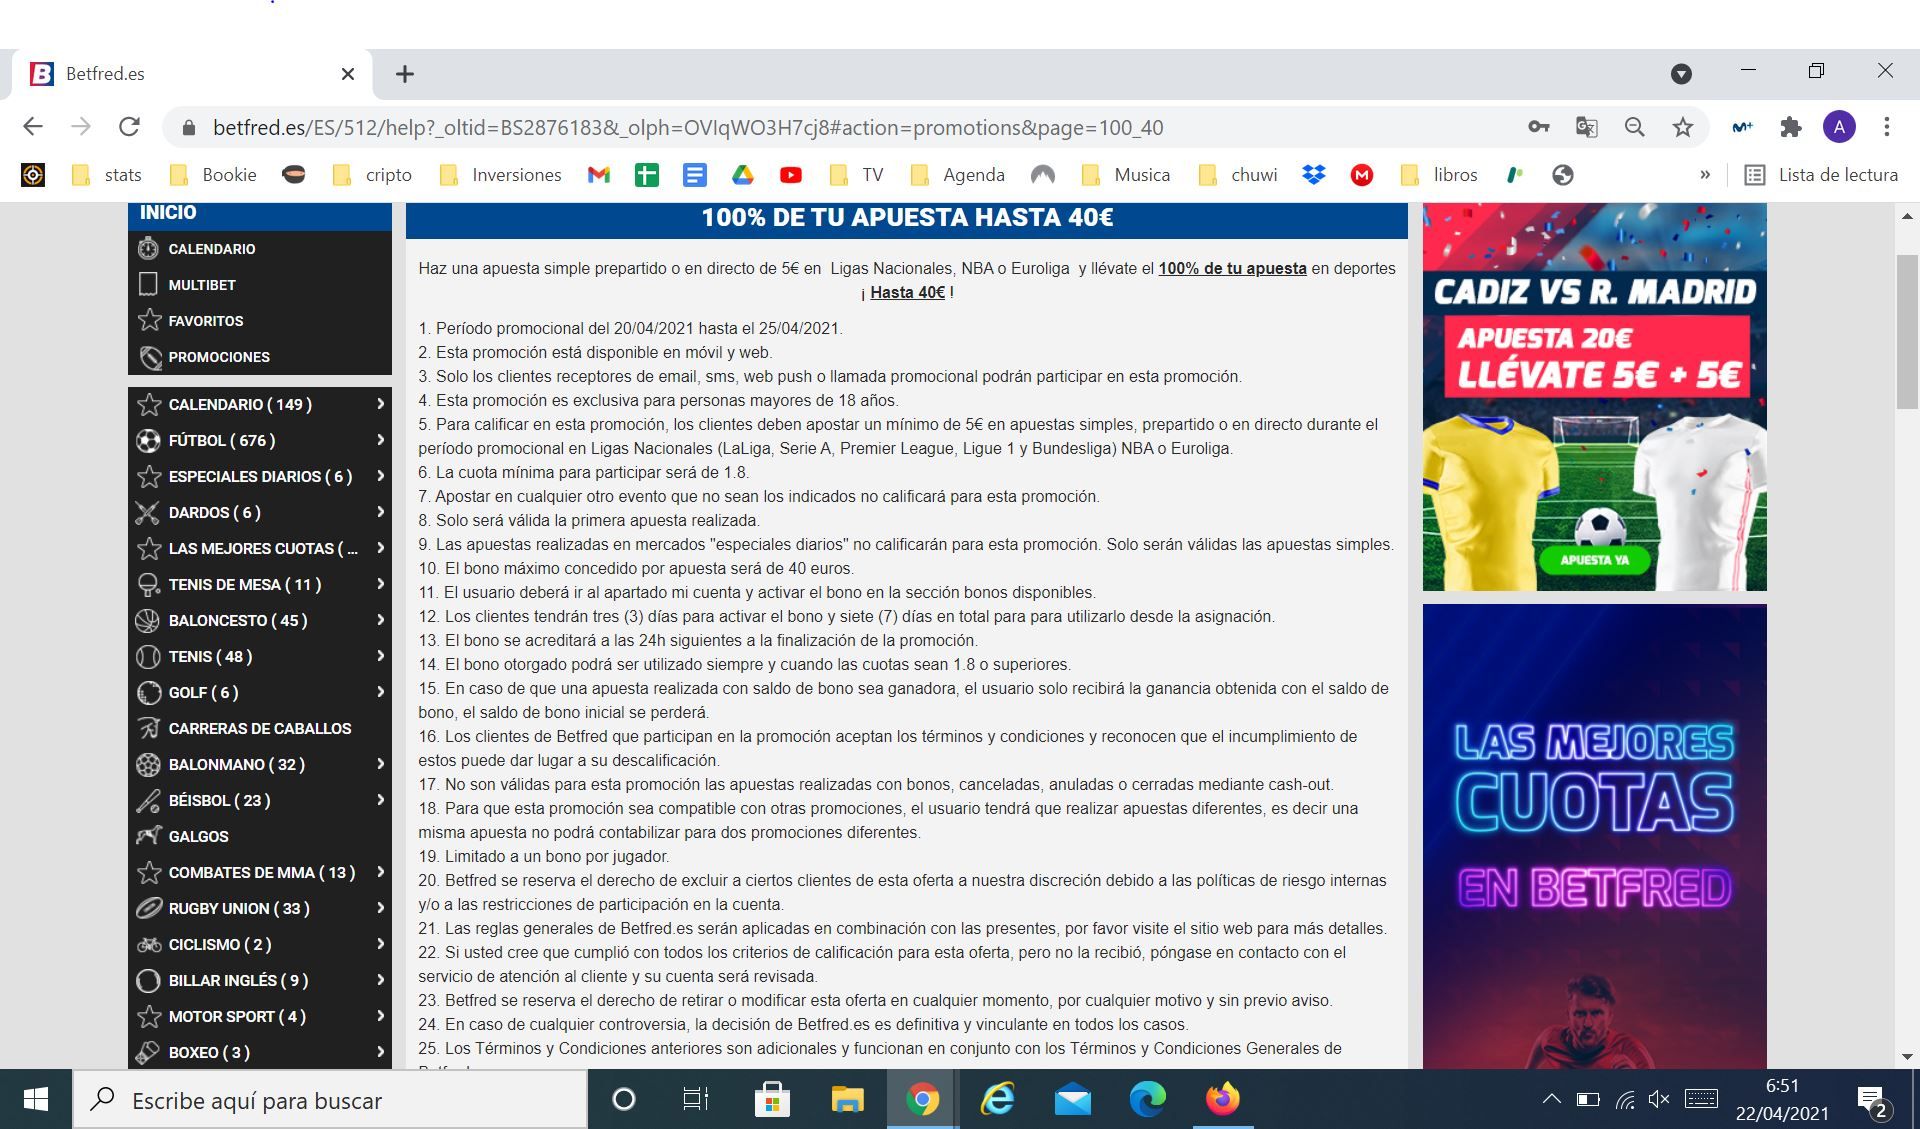Open the stats bookmark folder

pos(107,175)
